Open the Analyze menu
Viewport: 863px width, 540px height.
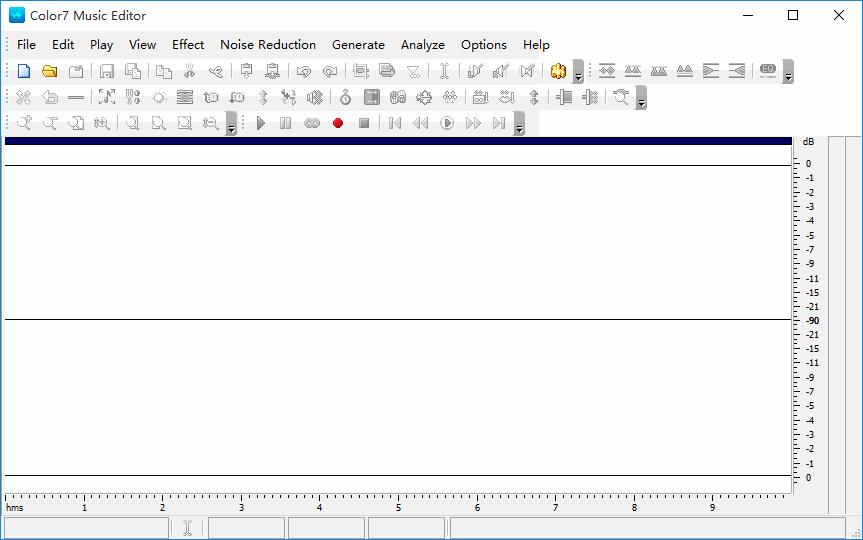click(x=423, y=45)
